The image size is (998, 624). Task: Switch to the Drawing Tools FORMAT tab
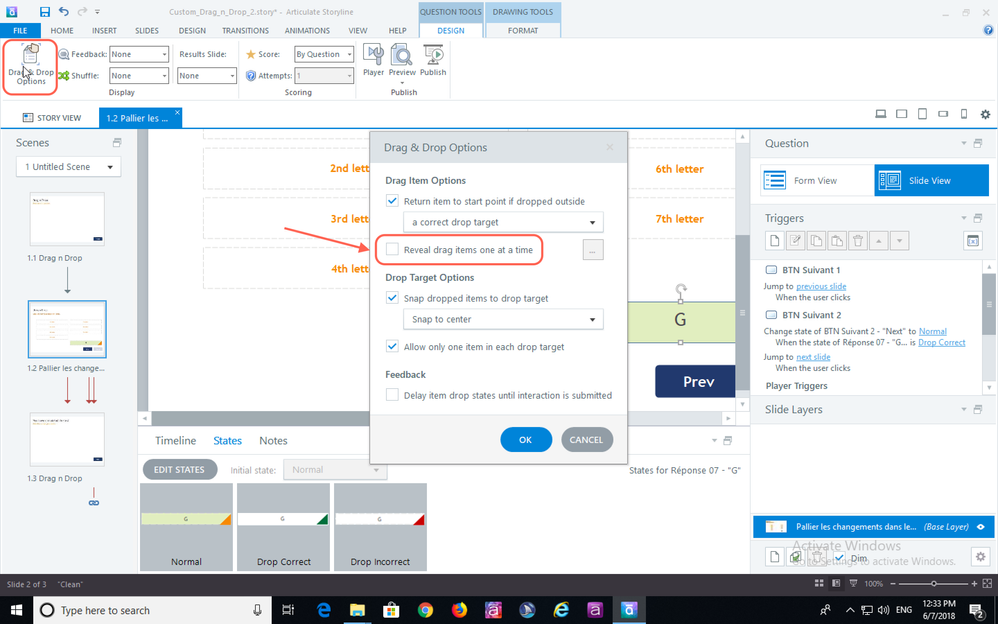click(x=523, y=30)
